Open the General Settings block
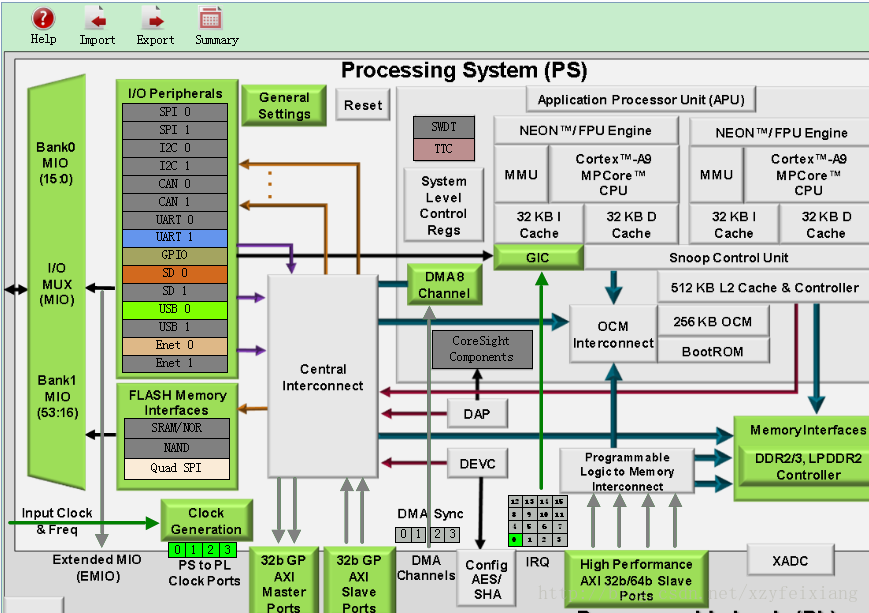 pyautogui.click(x=284, y=105)
